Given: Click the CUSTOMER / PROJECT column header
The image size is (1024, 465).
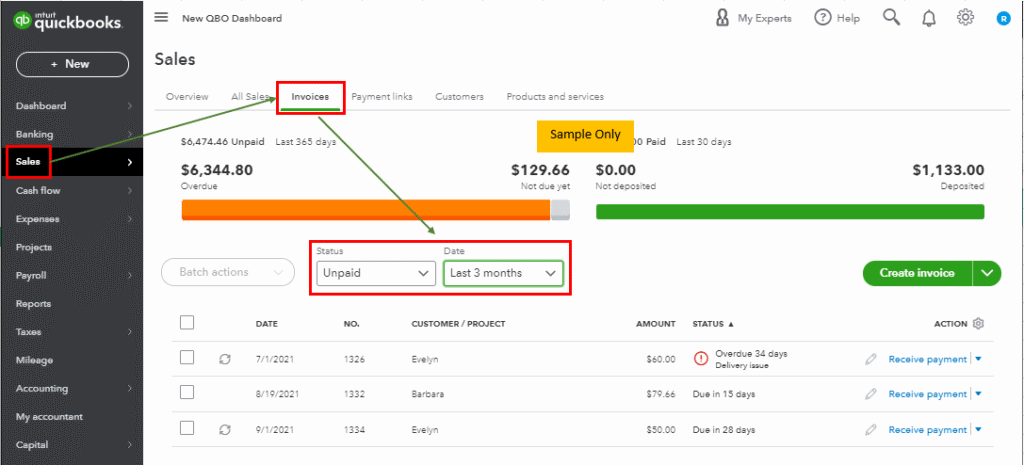Looking at the screenshot, I should tap(458, 324).
